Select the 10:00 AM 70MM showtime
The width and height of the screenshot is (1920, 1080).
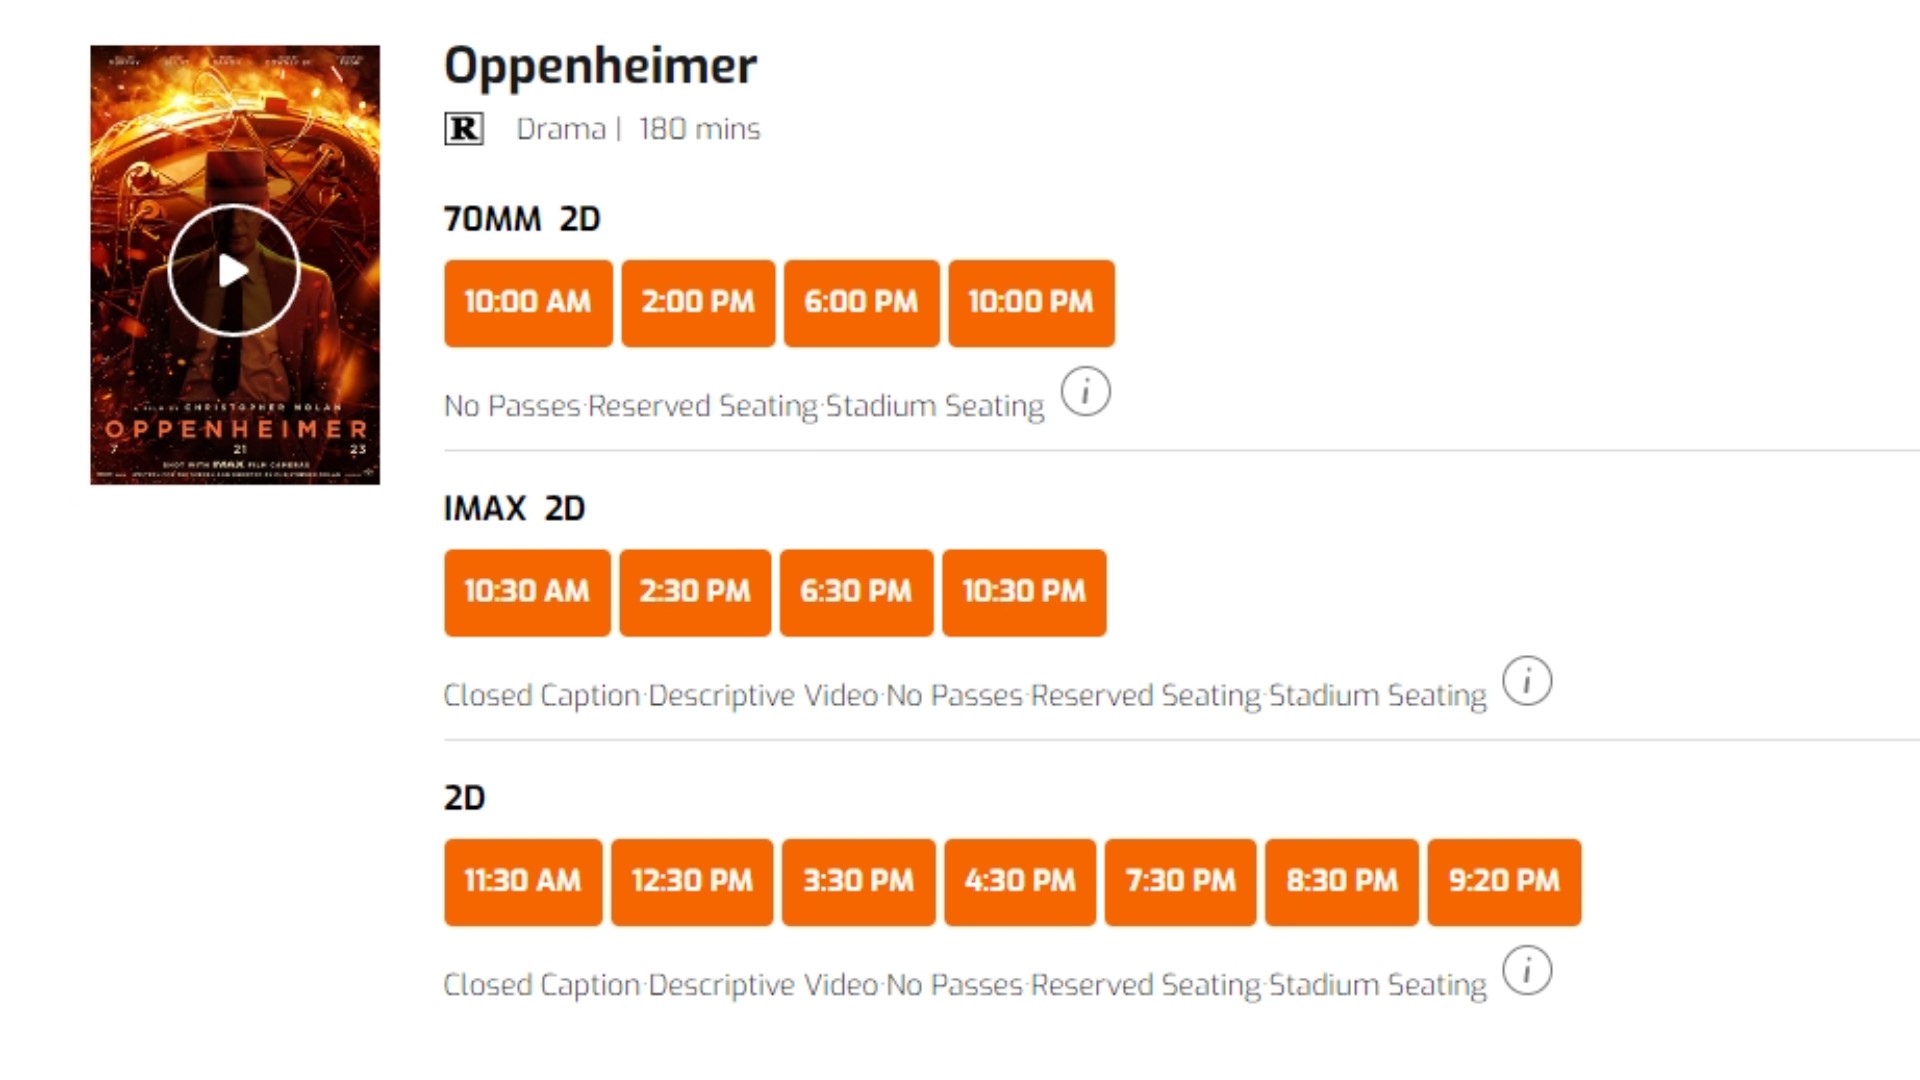tap(528, 303)
